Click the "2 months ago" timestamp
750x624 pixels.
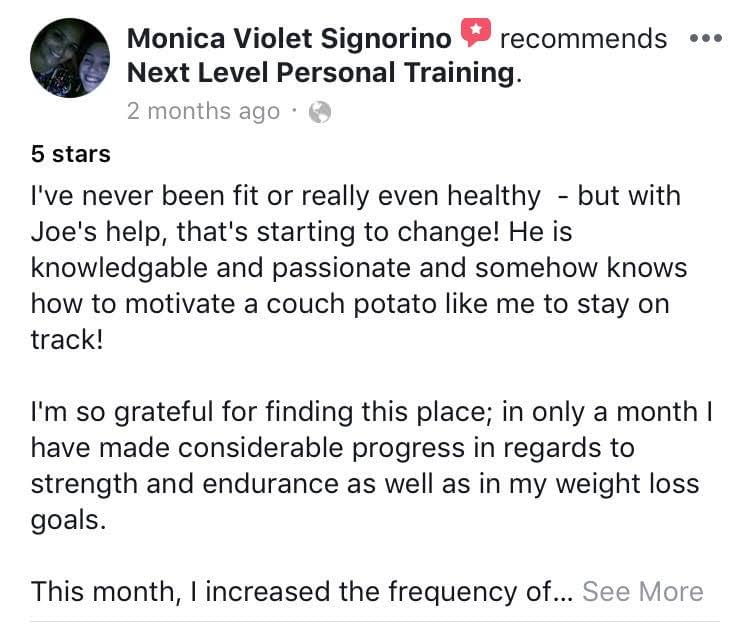click(203, 112)
